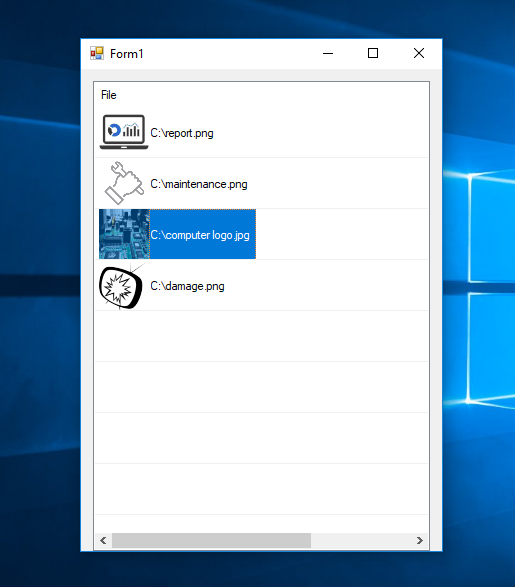Choose the C:\maintenance.png item label
515x587 pixels.
pos(199,184)
